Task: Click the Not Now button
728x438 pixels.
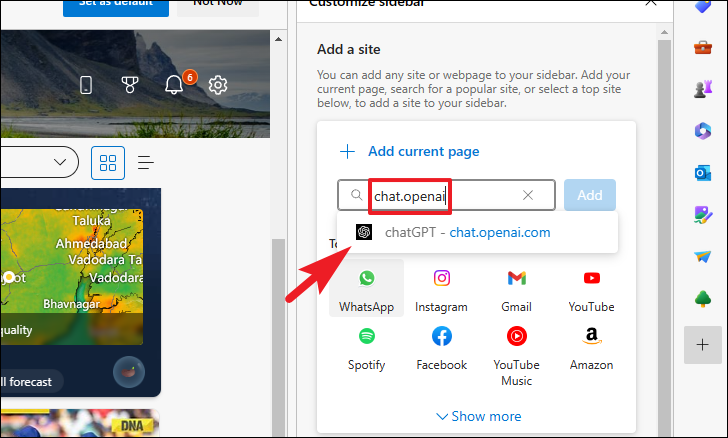Action: coord(218,6)
